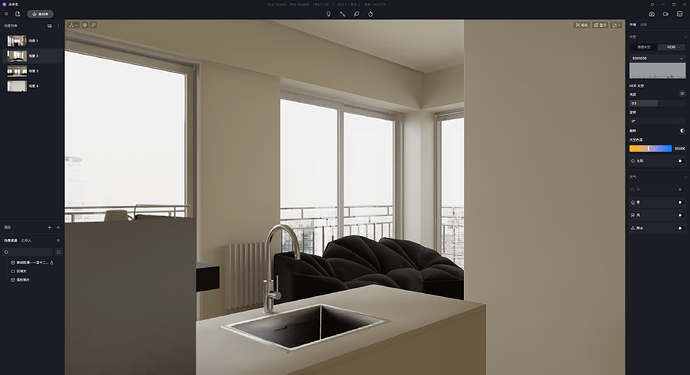Select the video recorder icon at top right
This screenshot has height=375, width=690.
[666, 14]
